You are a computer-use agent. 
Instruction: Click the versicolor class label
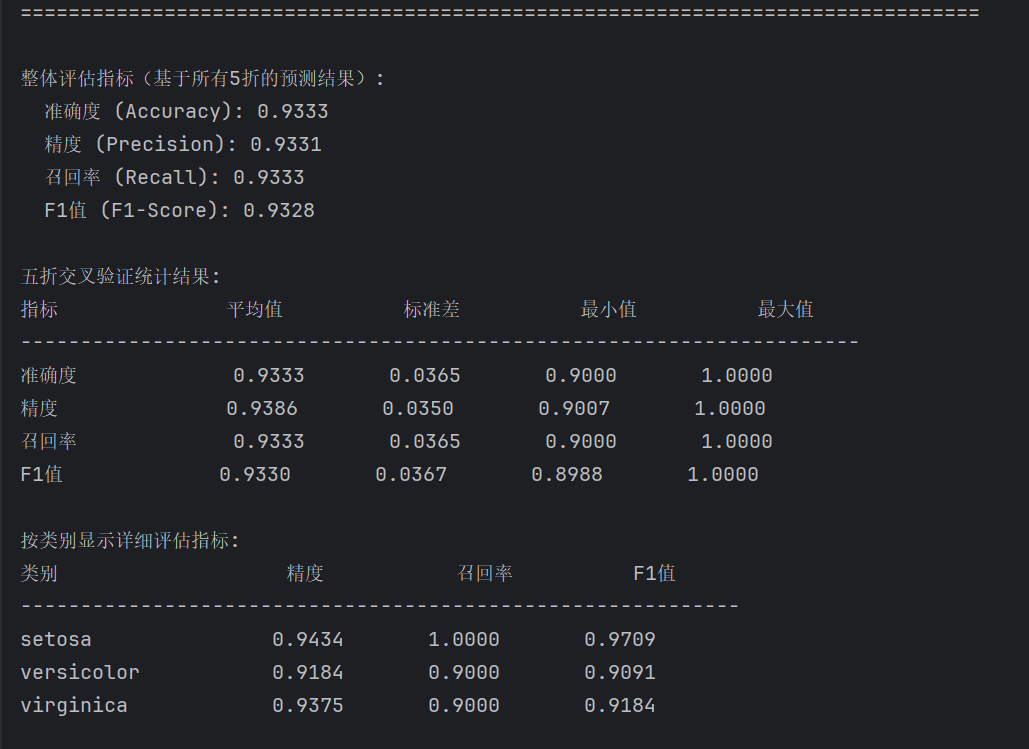(80, 672)
